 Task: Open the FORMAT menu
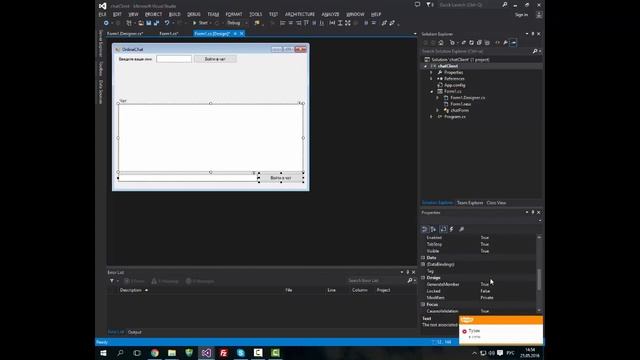coord(234,14)
